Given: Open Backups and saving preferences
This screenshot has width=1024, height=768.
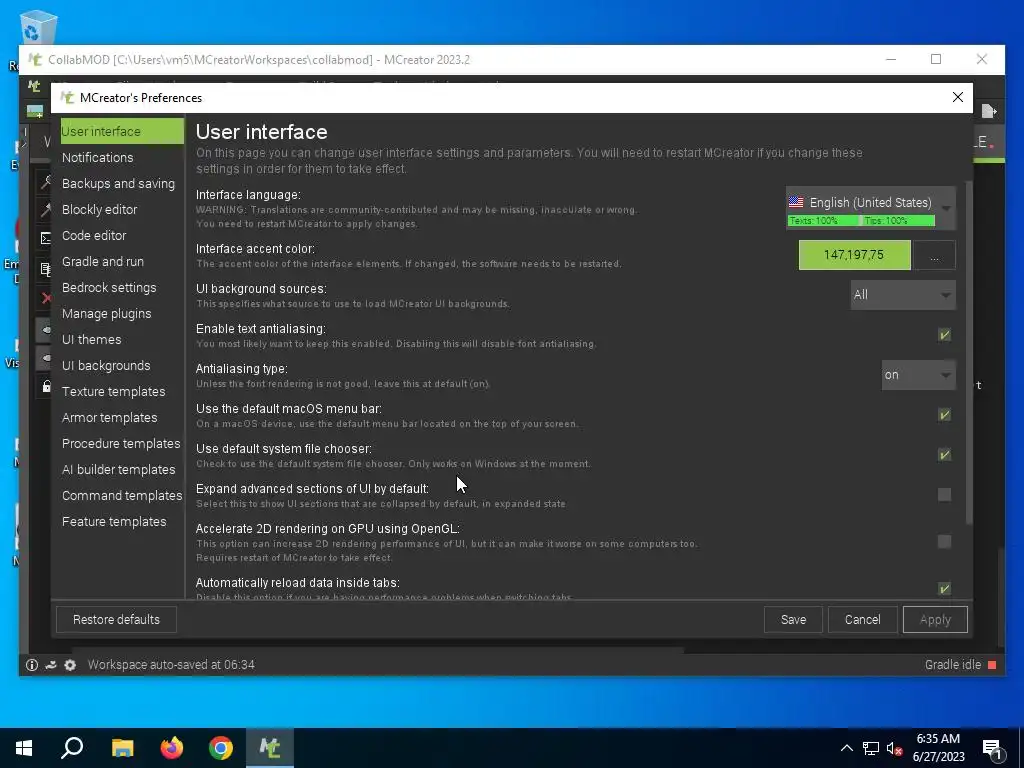Looking at the screenshot, I should (118, 184).
